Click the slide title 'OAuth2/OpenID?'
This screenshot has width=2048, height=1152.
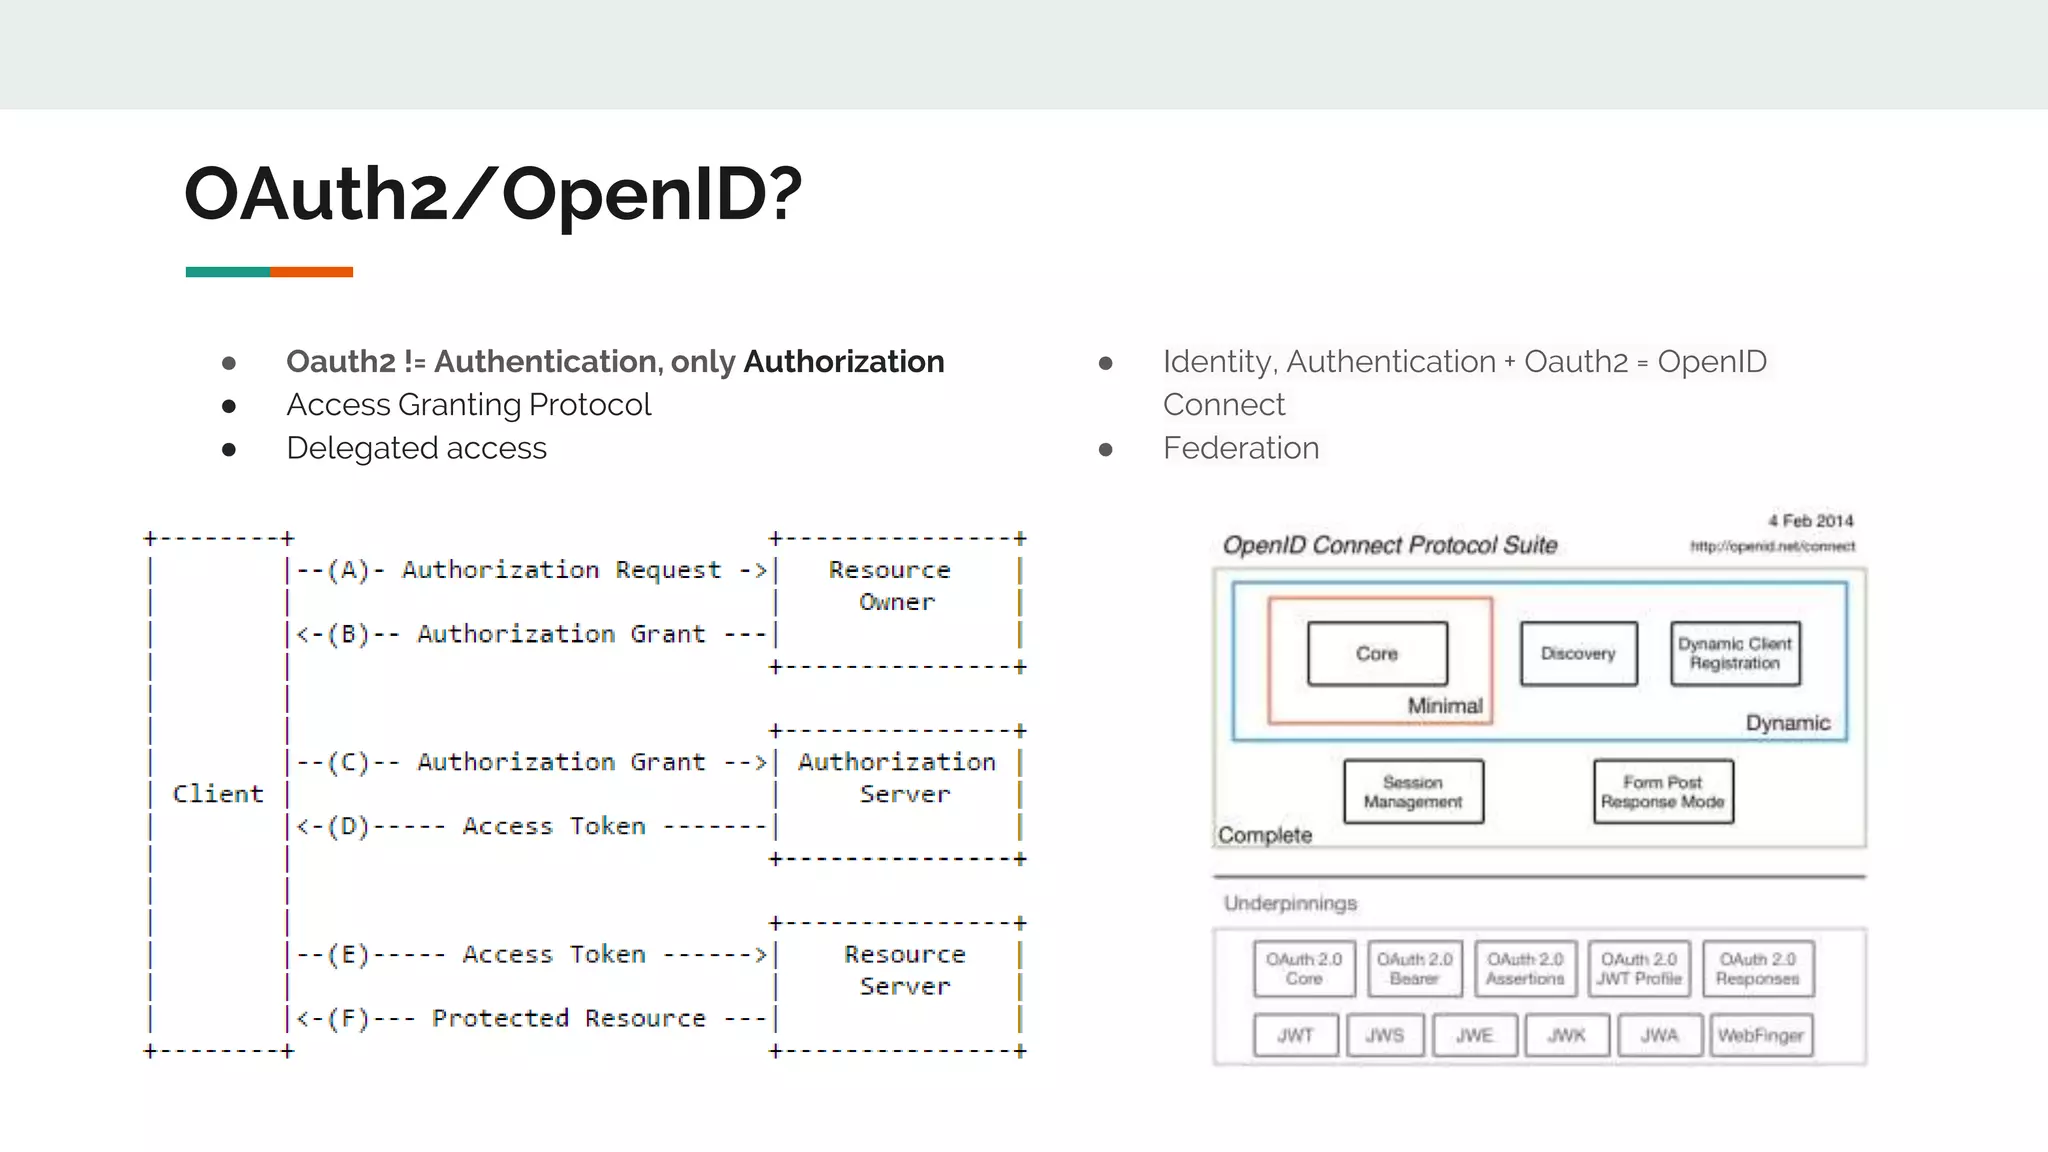point(493,194)
